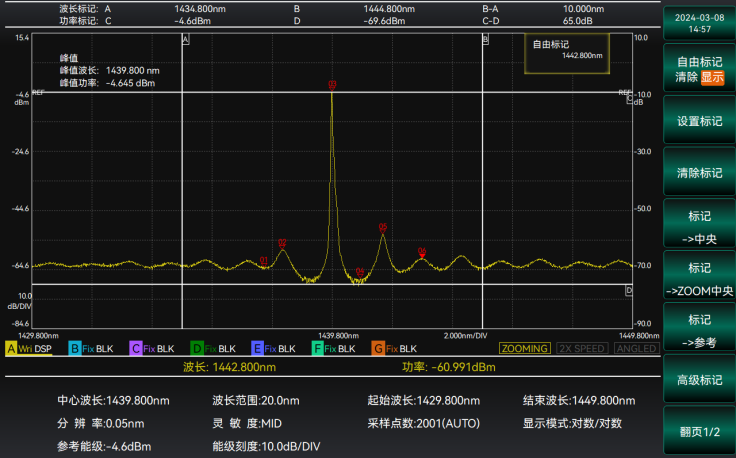Viewport: 736px width, 458px height.
Task: Toggle the ZOOMING indicator
Action: click(524, 349)
